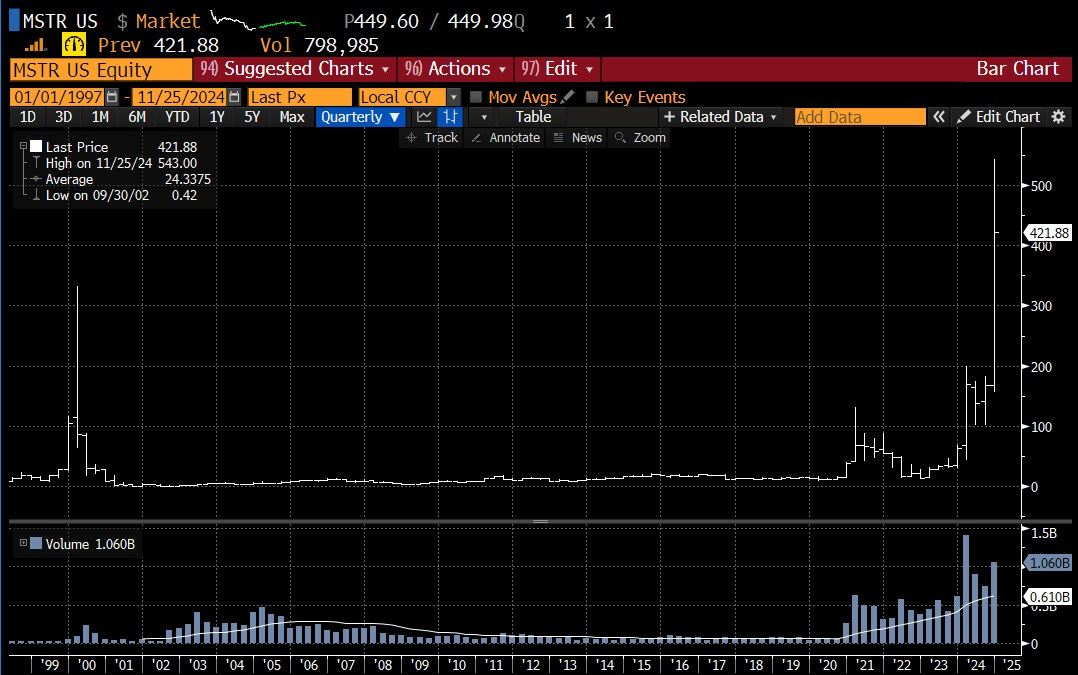Open the Local CCY currency dropdown arrow
This screenshot has width=1078, height=675.
(453, 97)
